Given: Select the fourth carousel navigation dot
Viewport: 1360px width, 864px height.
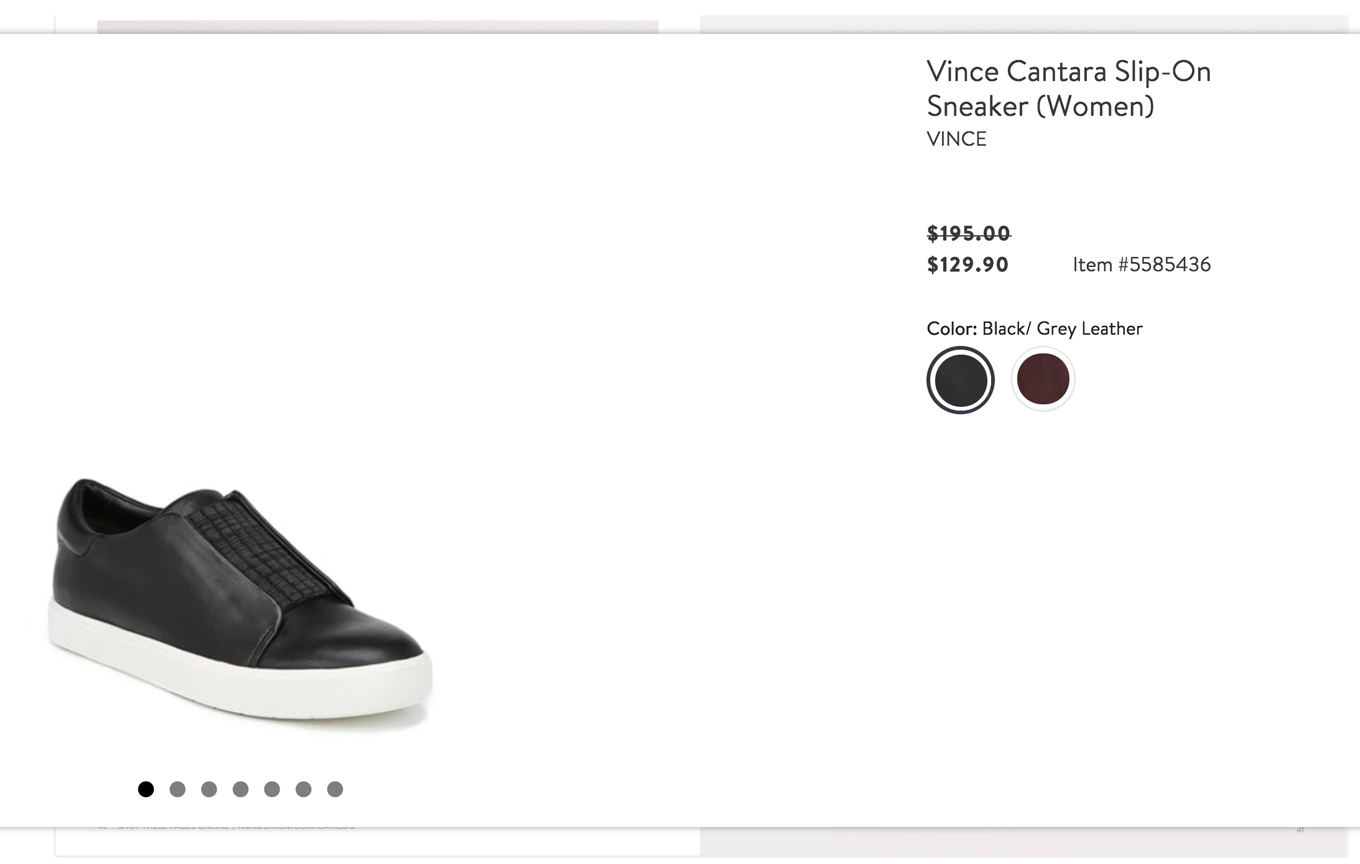Looking at the screenshot, I should pos(240,789).
